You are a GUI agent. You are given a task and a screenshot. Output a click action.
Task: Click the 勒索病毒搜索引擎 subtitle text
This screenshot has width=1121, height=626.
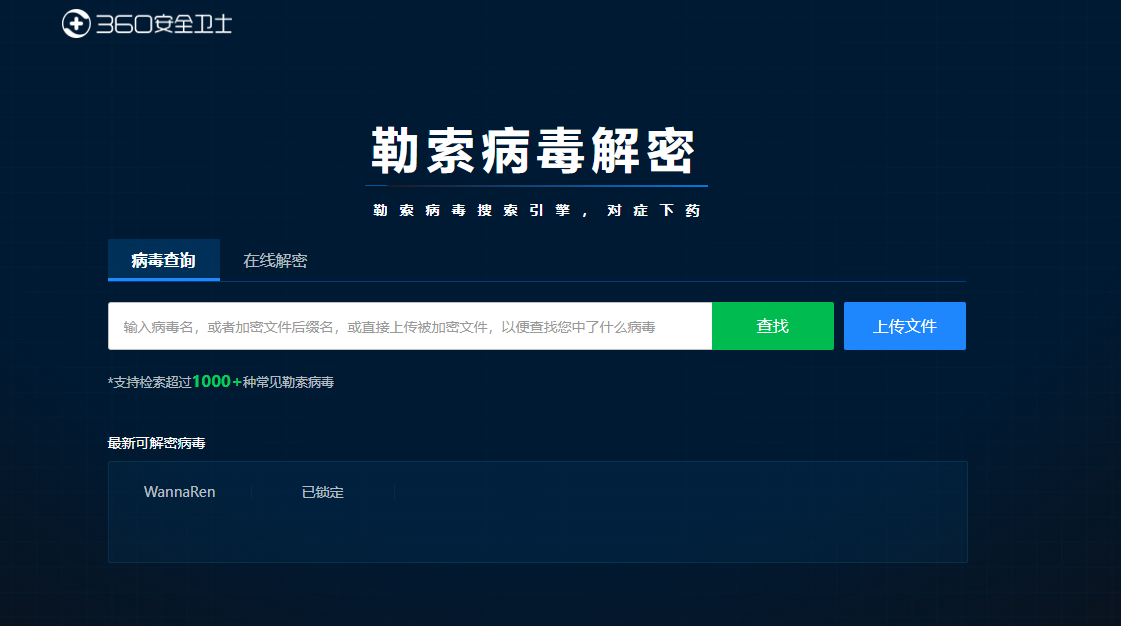pos(536,210)
